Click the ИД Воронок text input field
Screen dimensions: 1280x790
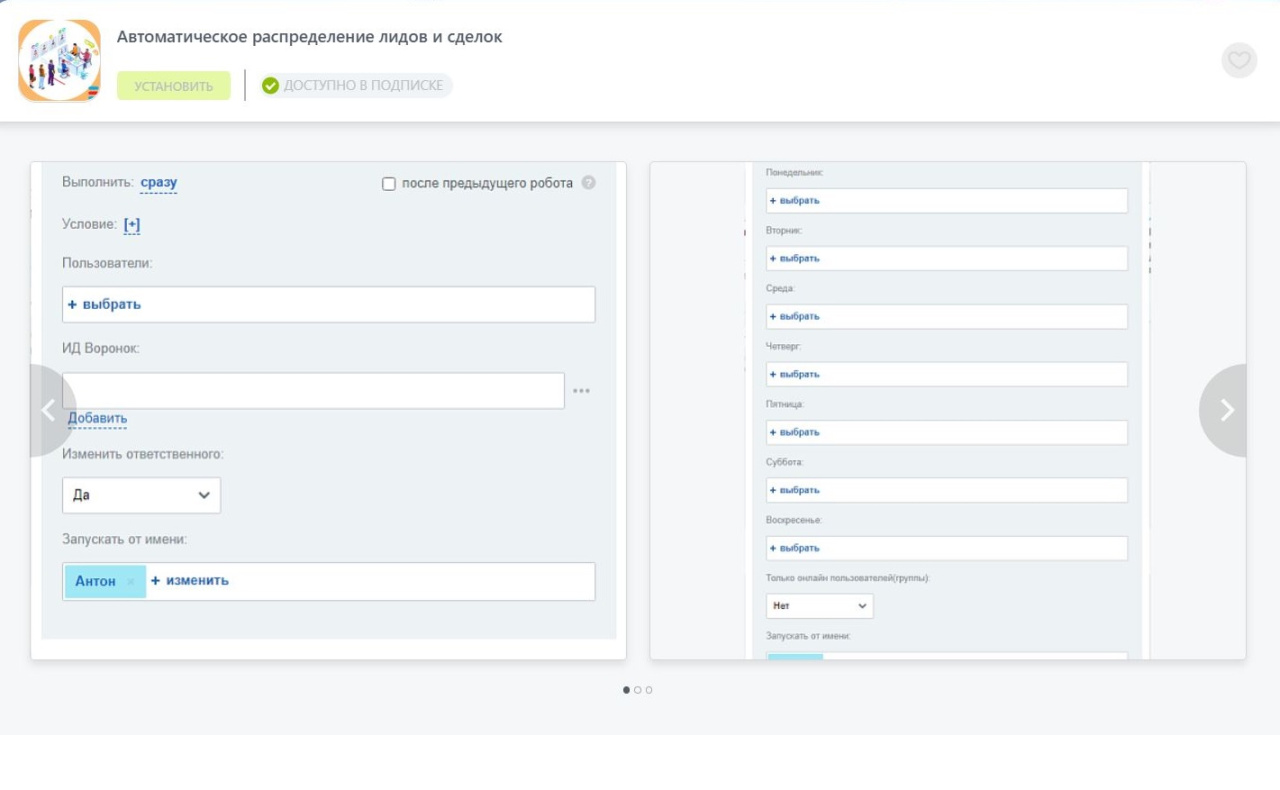[x=313, y=391]
